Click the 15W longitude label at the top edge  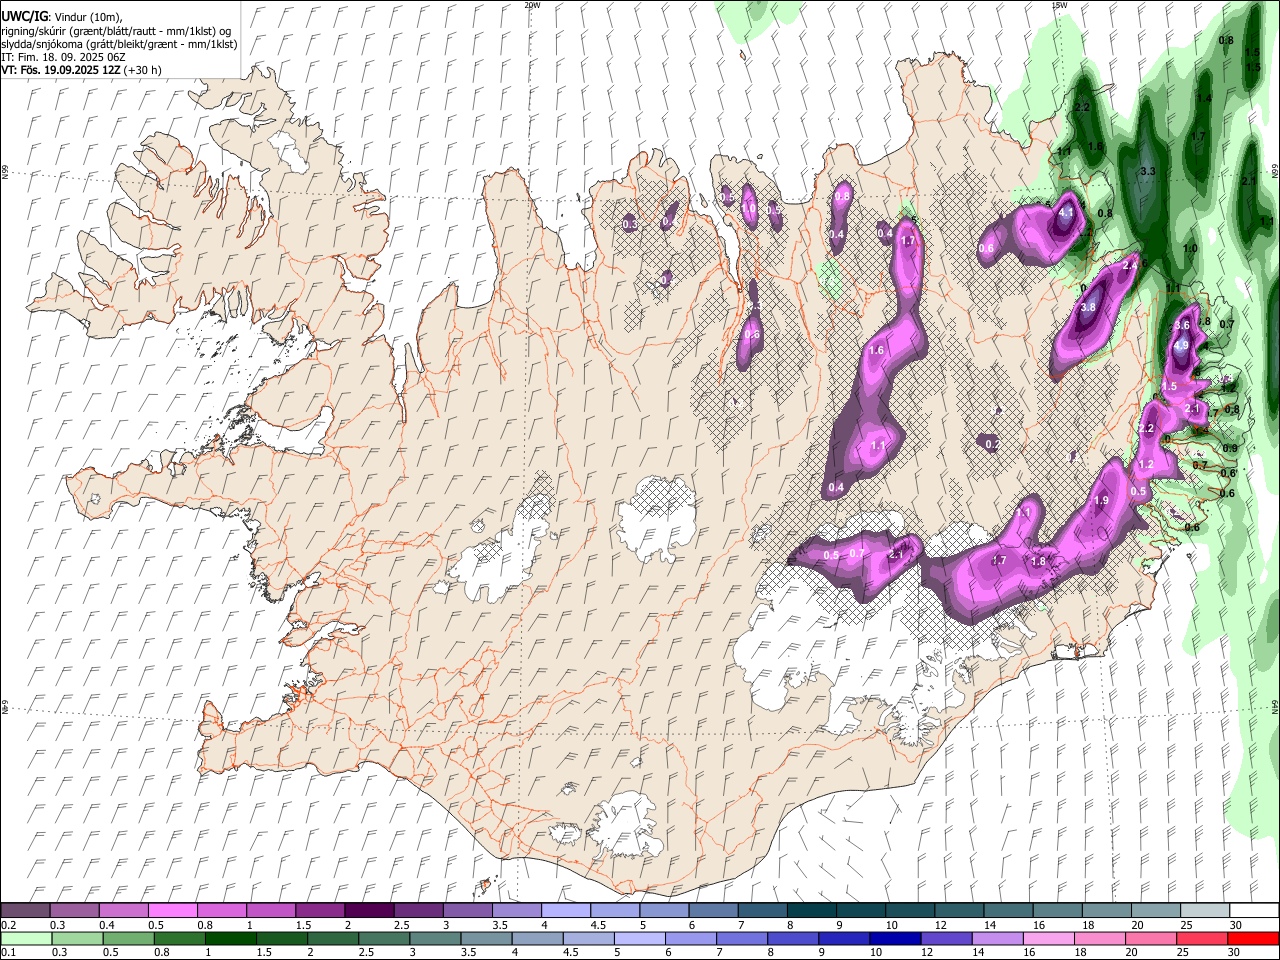pyautogui.click(x=1059, y=5)
